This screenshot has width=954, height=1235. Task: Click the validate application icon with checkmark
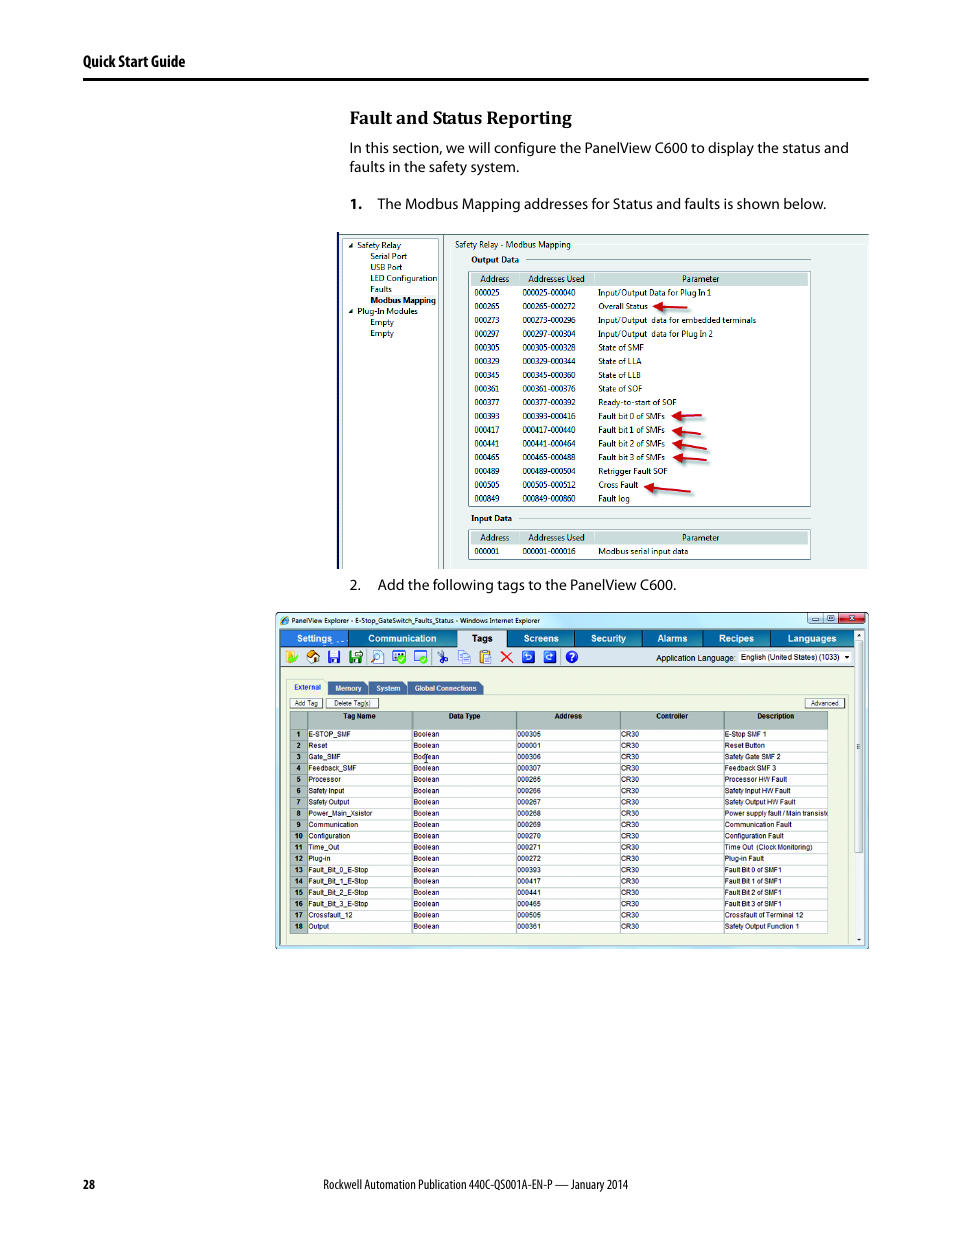(399, 657)
